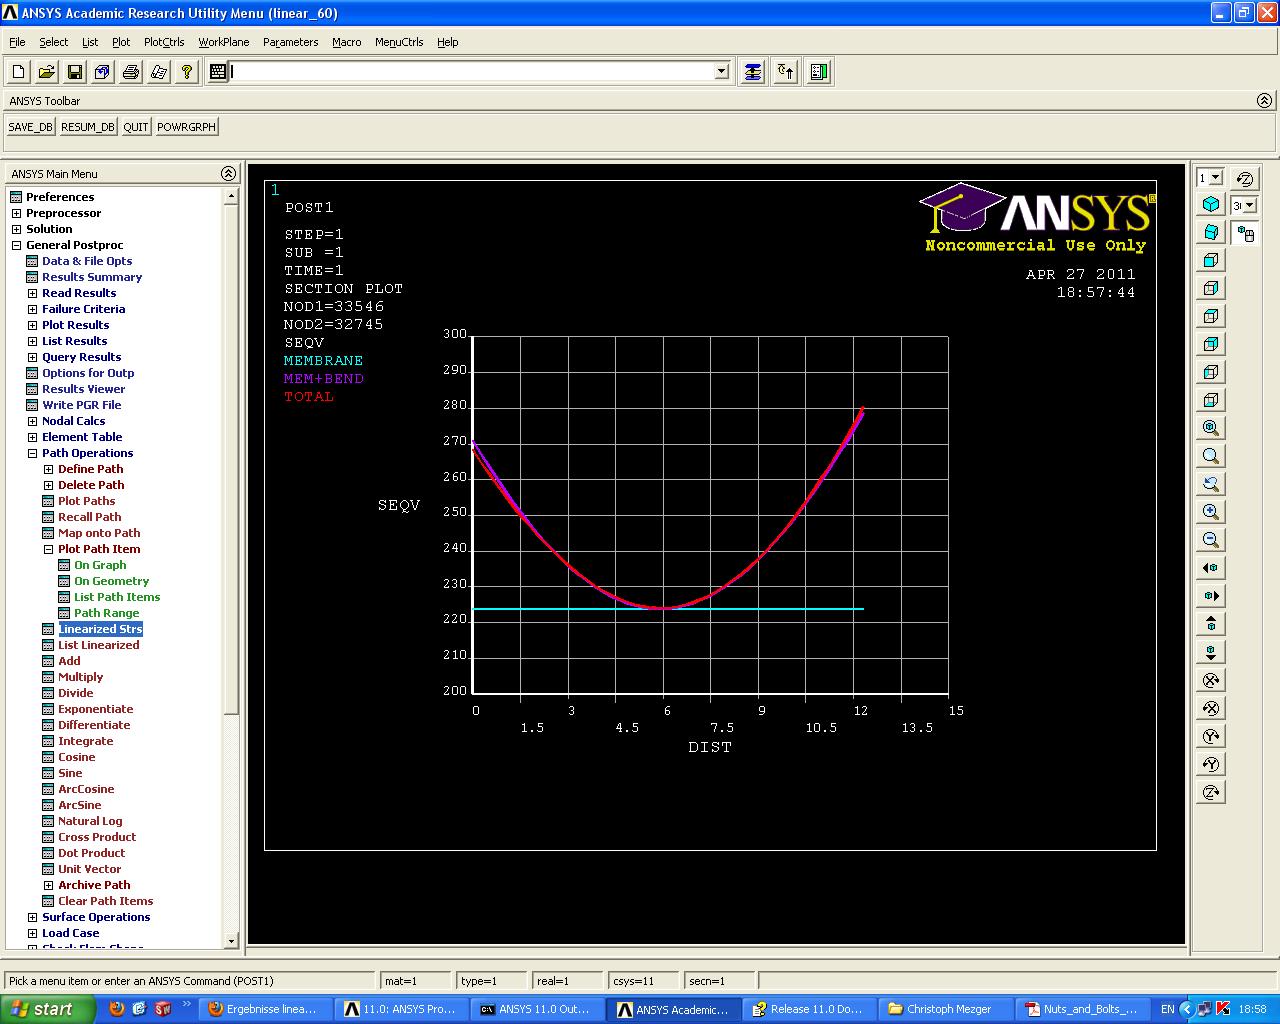The width and height of the screenshot is (1280, 1024).
Task: Select the isometric view cube icon
Action: pyautogui.click(x=1211, y=204)
